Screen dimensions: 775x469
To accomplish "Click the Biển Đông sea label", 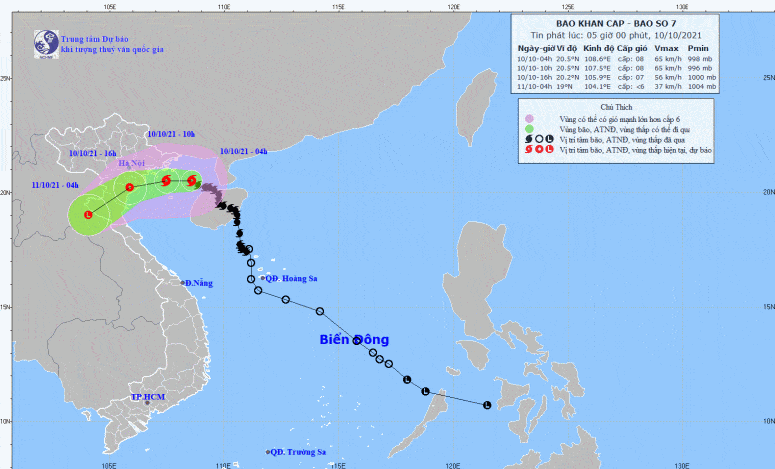I will (354, 340).
